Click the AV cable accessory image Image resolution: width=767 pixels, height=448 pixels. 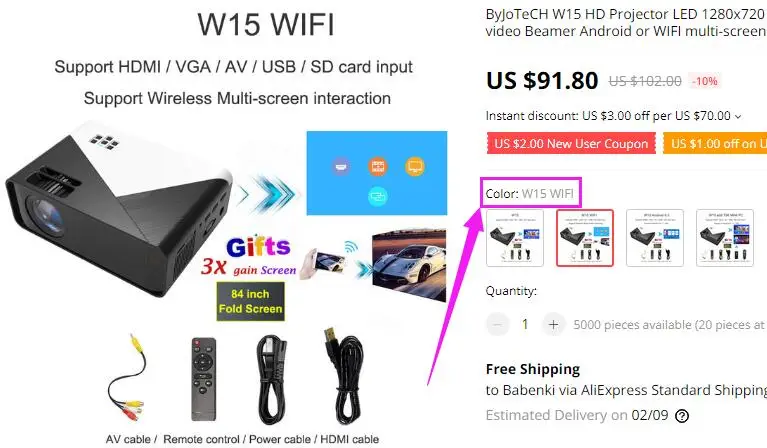(128, 378)
